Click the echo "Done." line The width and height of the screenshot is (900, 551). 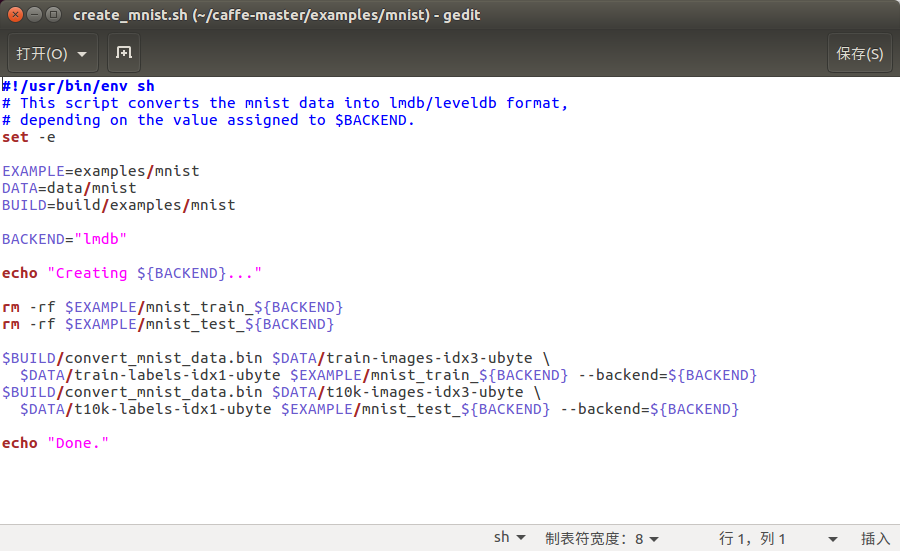pyautogui.click(x=55, y=443)
